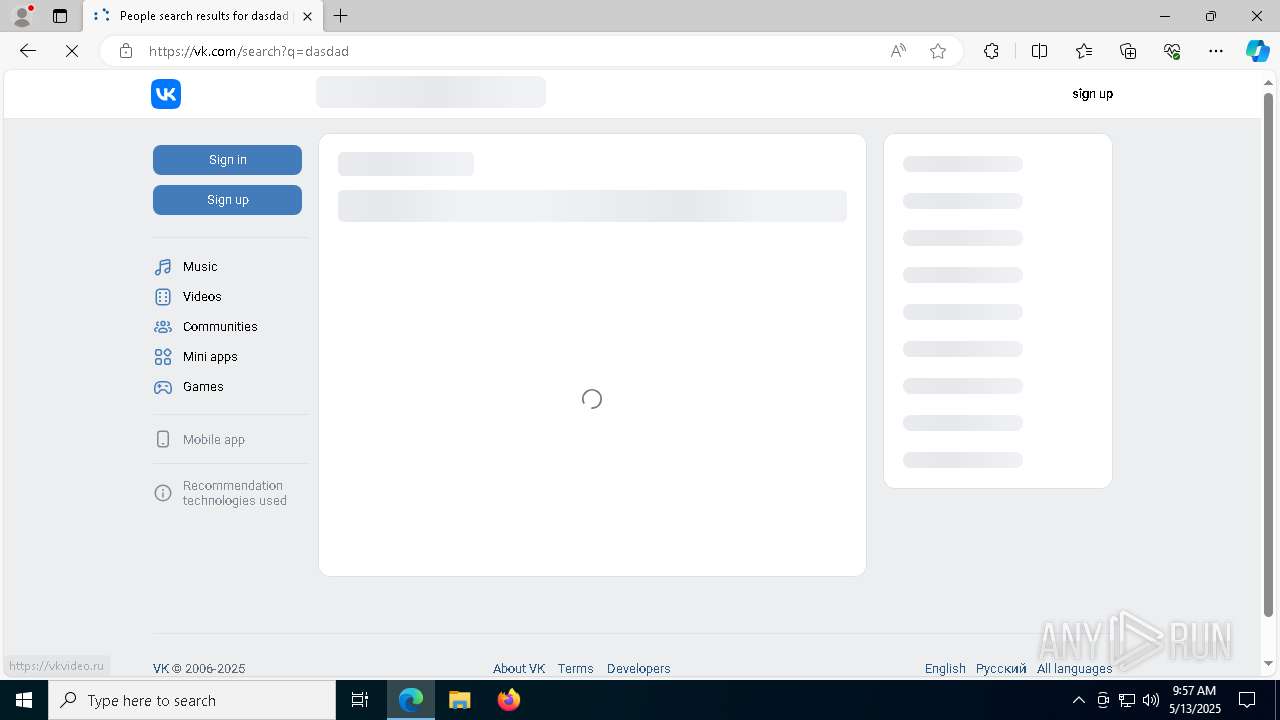
Task: Open the clock showing 9:57 AM
Action: click(1194, 700)
